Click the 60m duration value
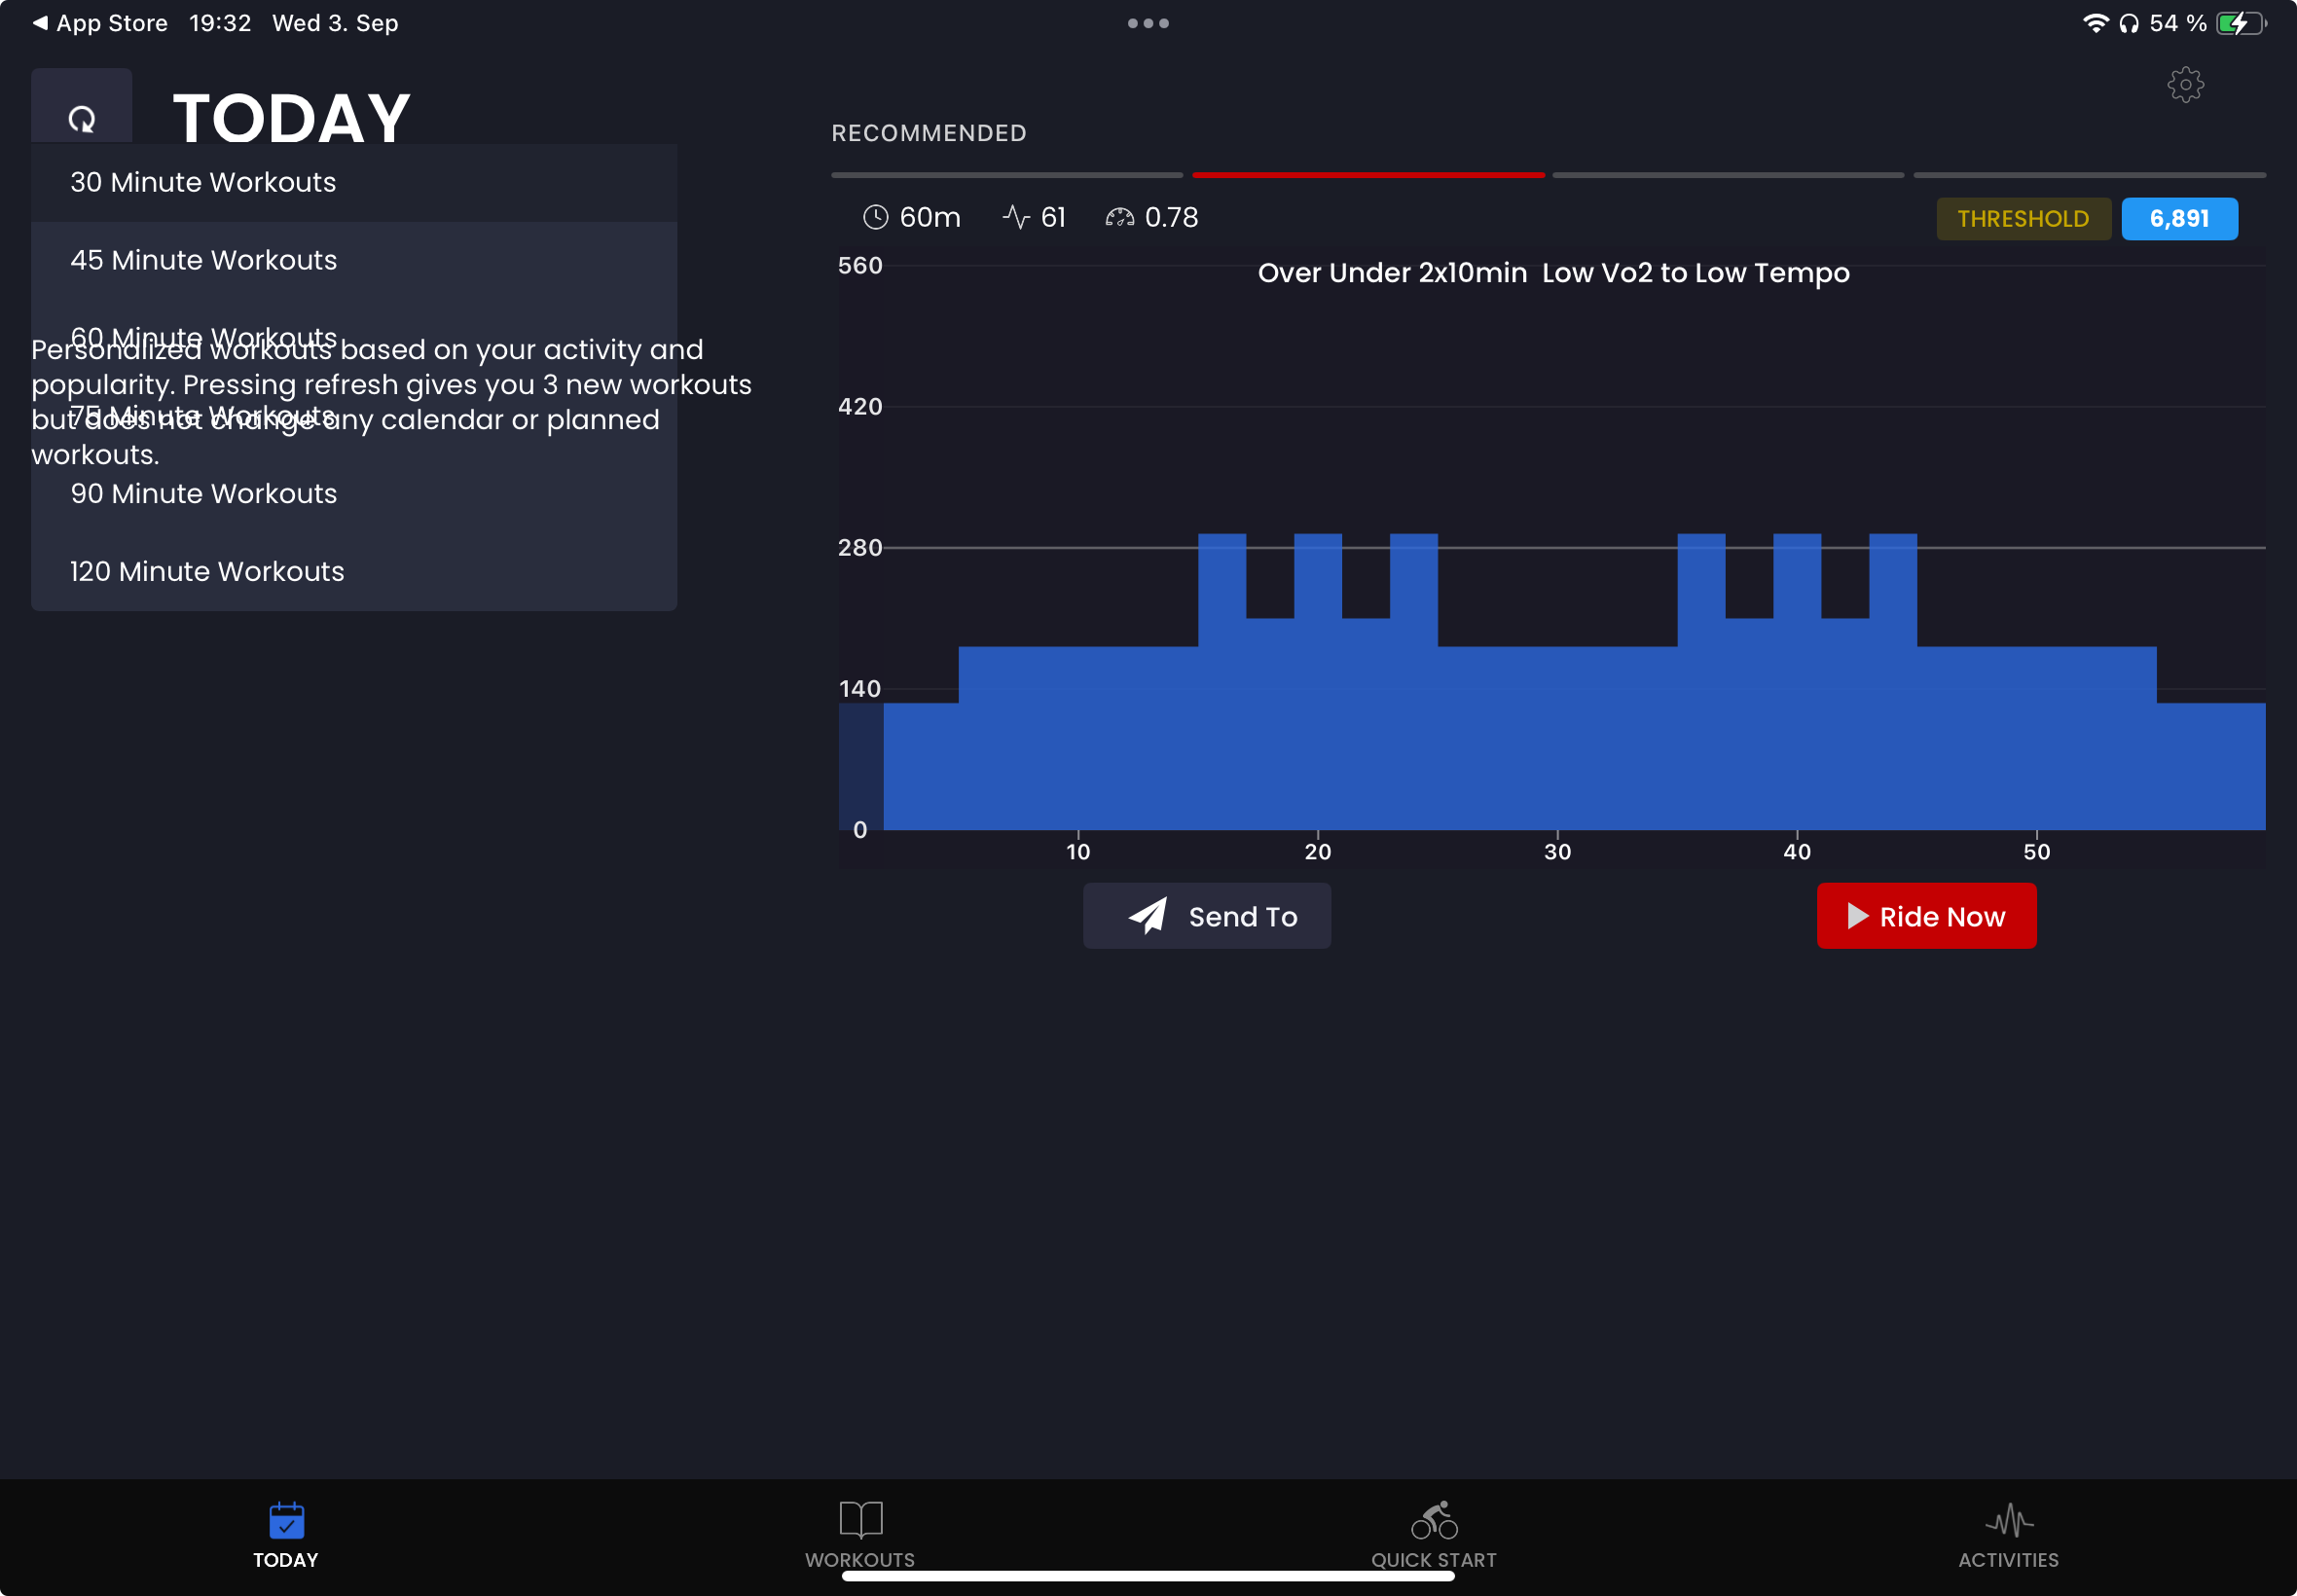This screenshot has width=2297, height=1596. point(930,217)
